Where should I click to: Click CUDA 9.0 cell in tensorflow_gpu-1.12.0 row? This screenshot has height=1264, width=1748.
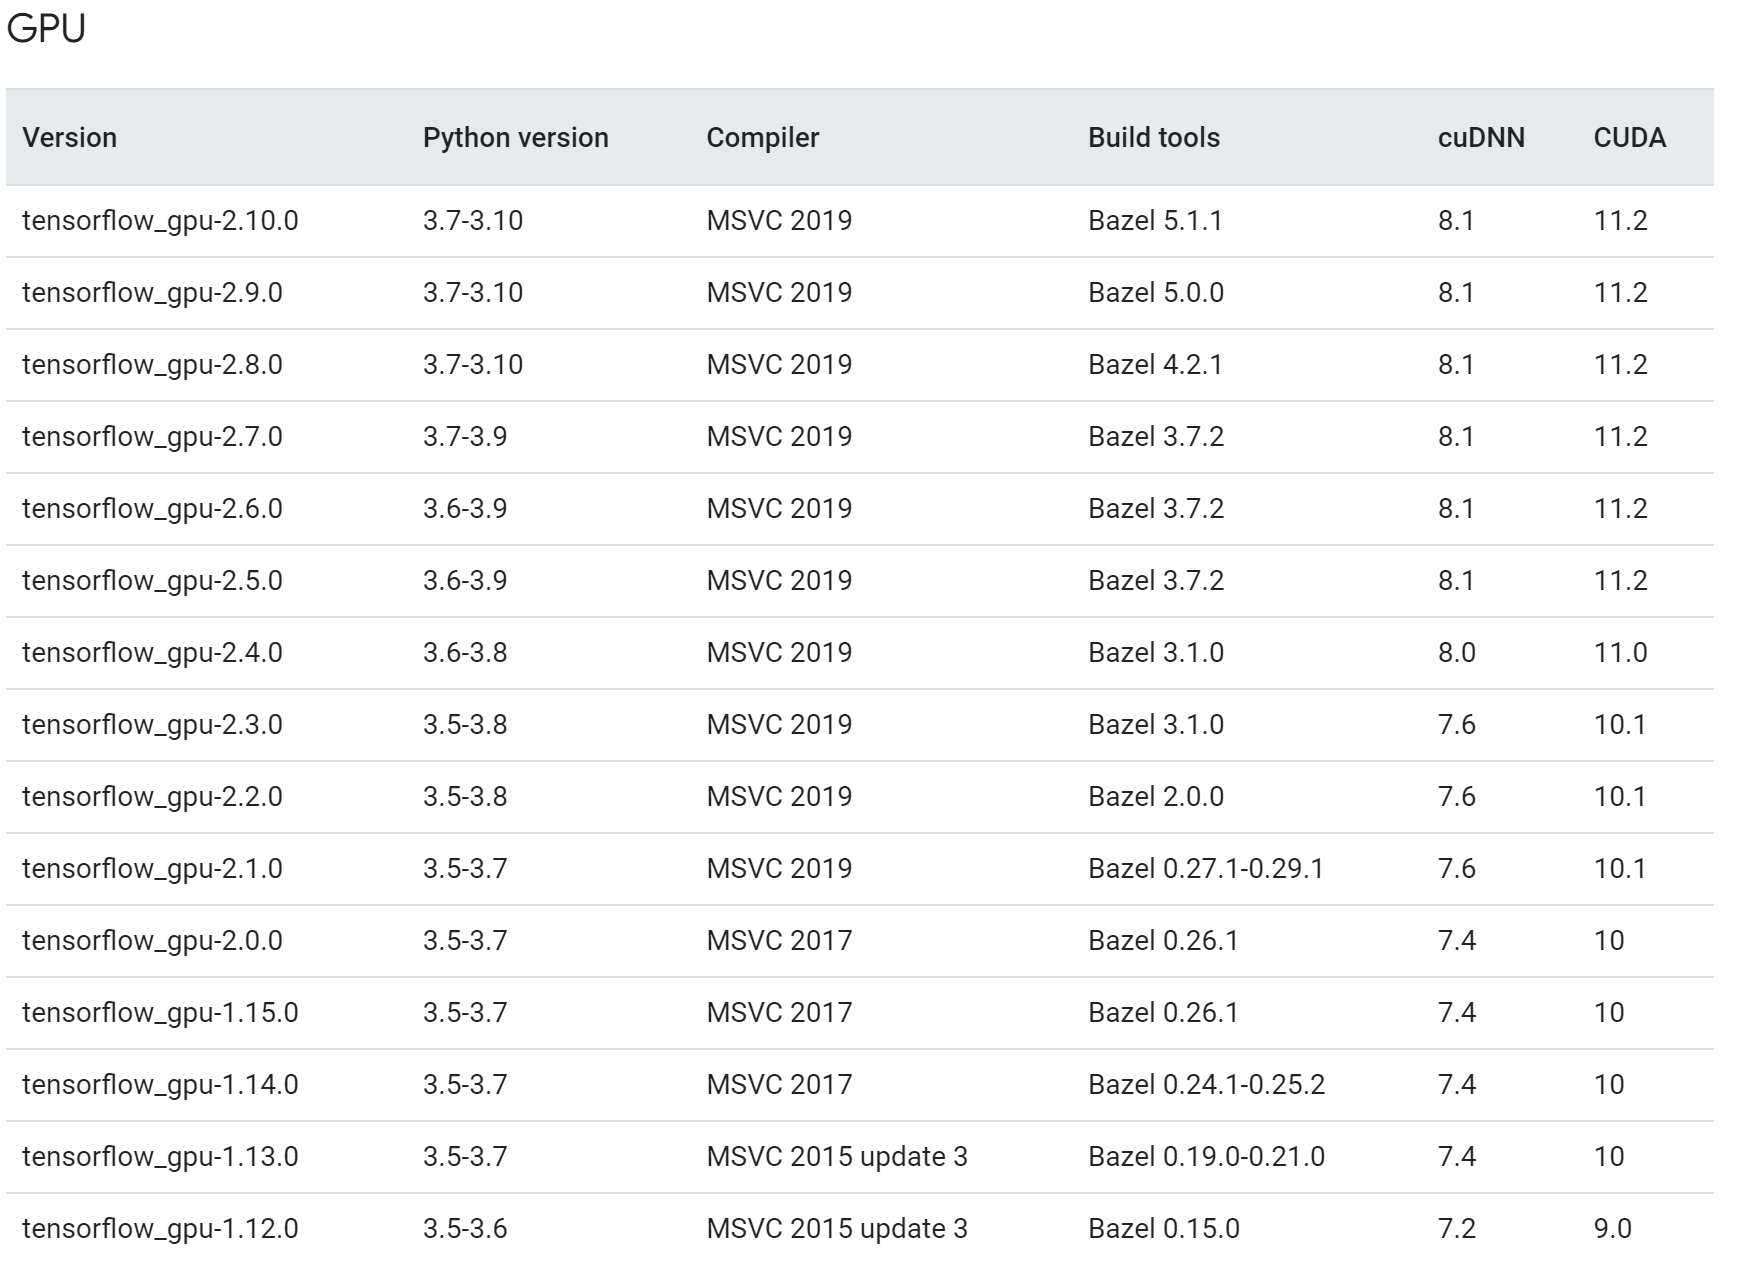click(1612, 1229)
